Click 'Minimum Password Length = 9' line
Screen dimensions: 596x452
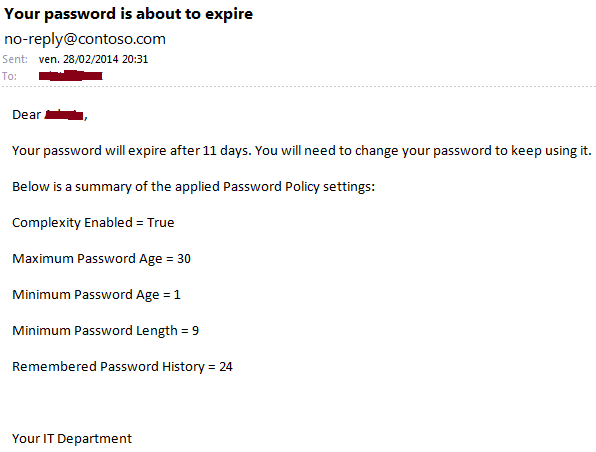click(x=105, y=331)
